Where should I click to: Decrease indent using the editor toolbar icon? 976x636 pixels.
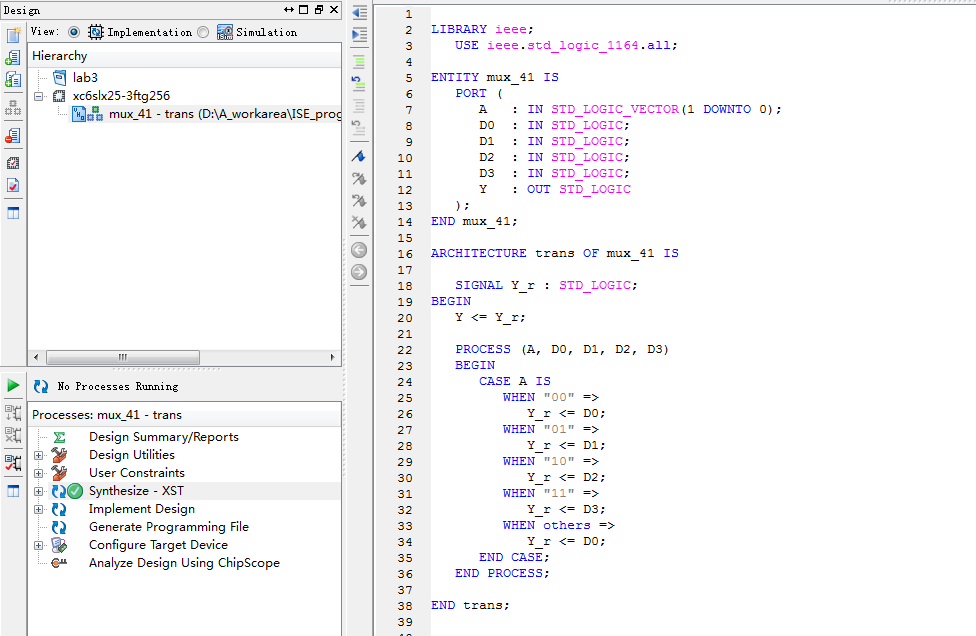(359, 13)
